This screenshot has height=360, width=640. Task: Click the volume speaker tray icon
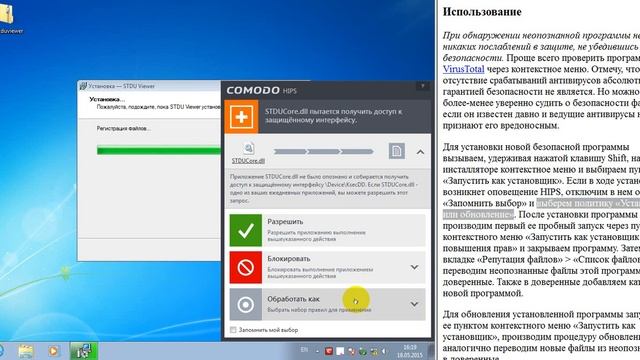click(384, 351)
